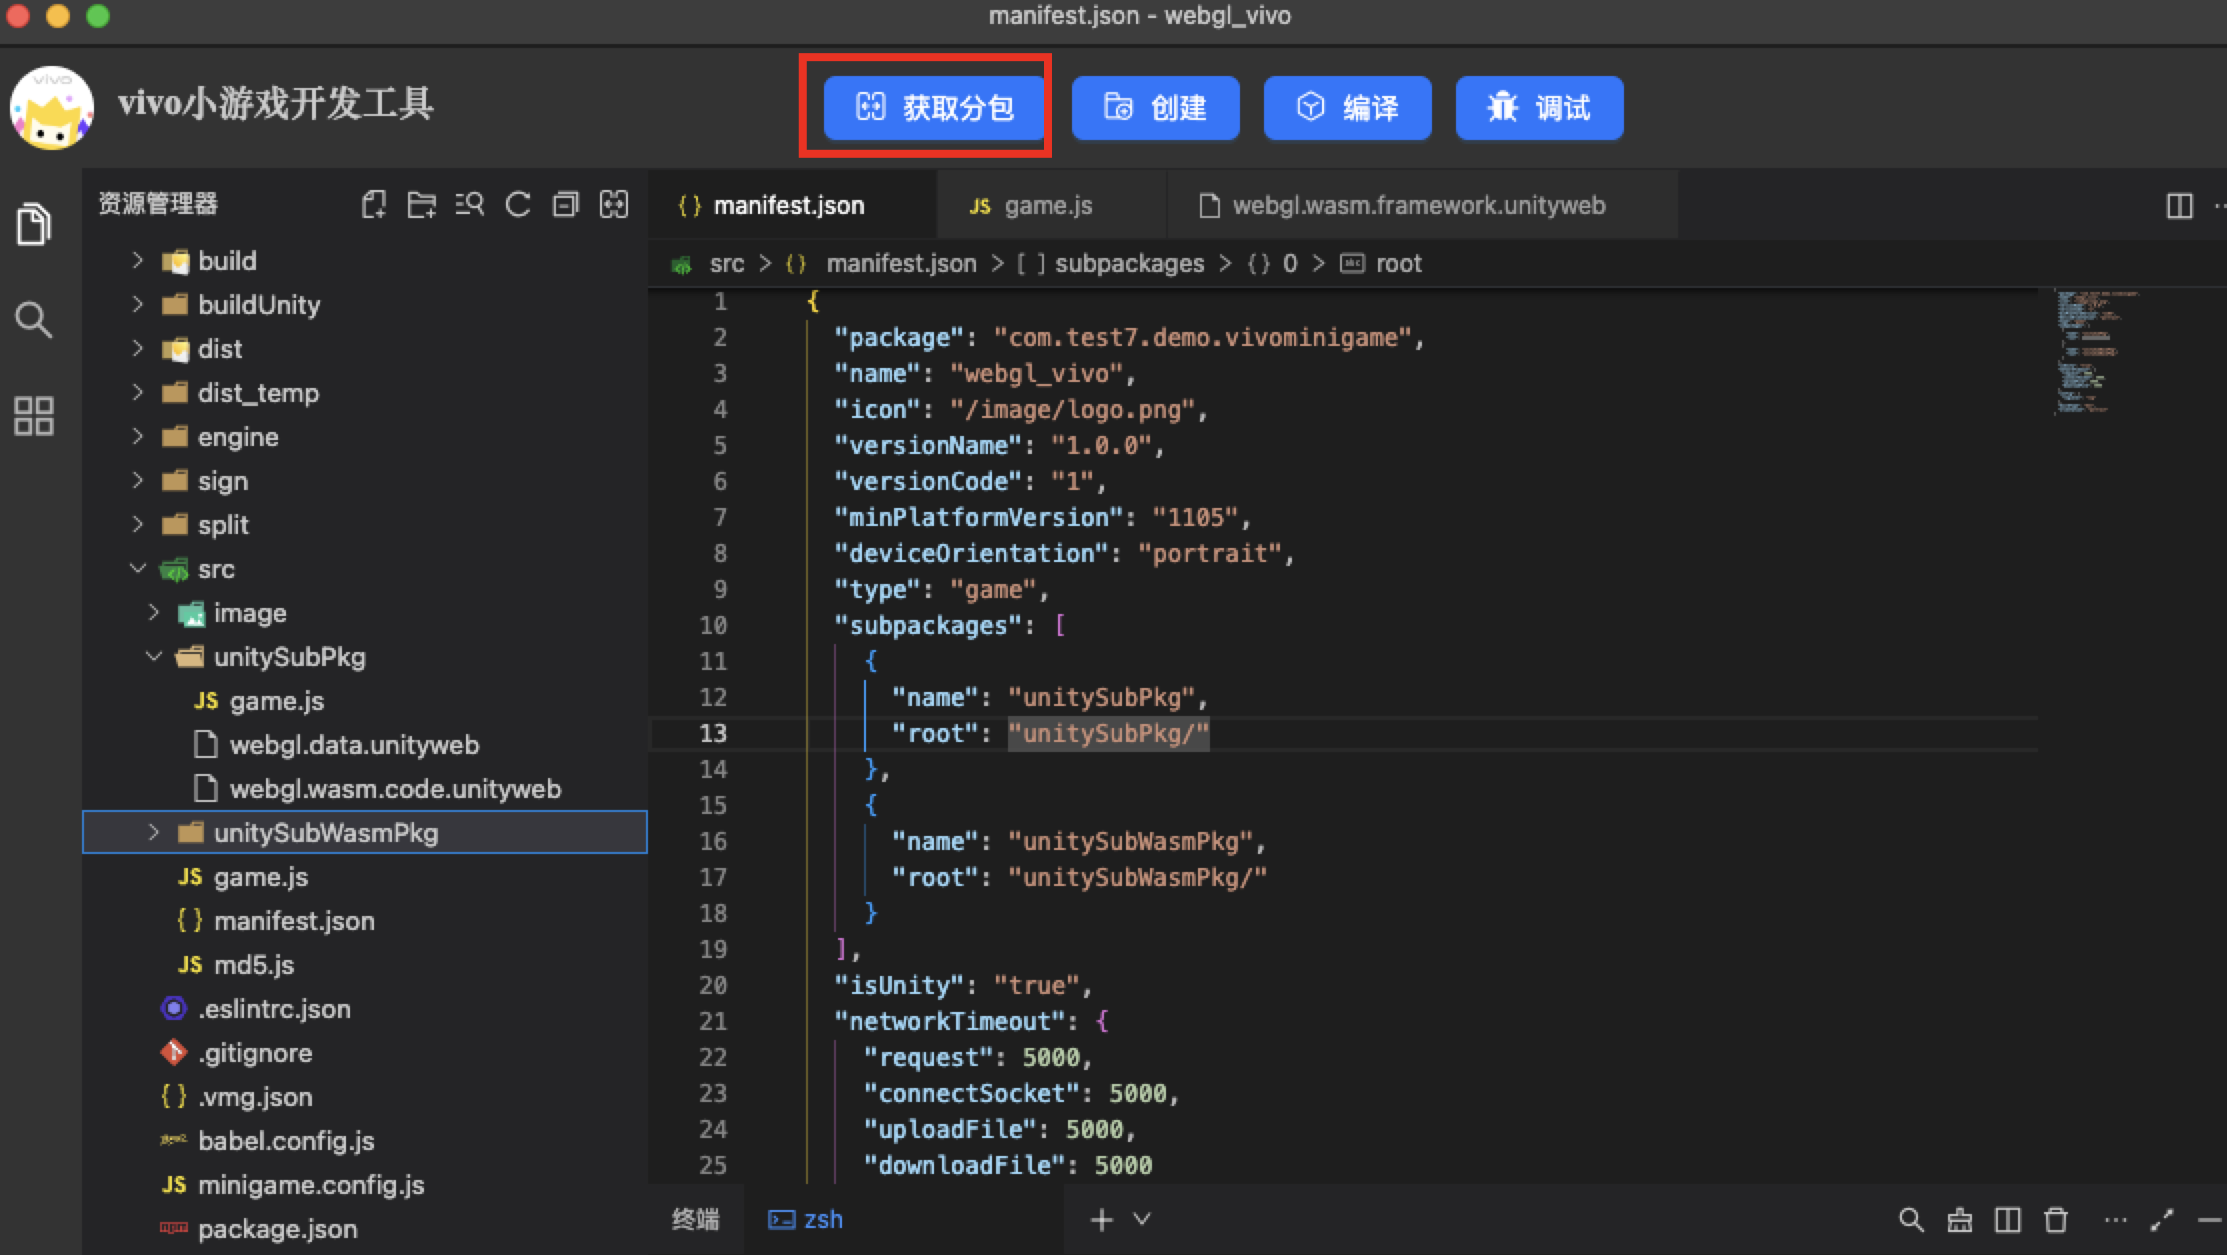Kill terminal with the trash icon
The image size is (2227, 1255).
2056,1220
